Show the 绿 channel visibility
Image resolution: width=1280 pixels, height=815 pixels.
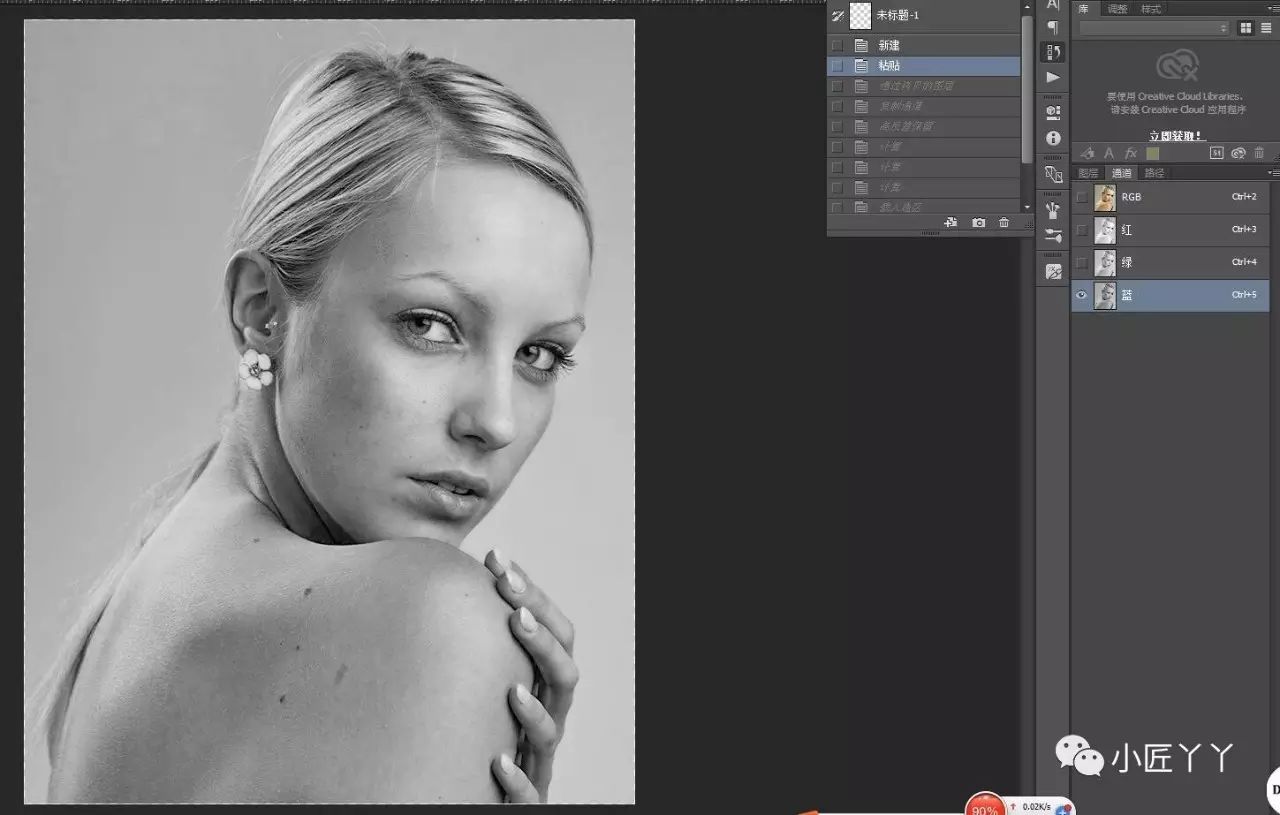click(x=1081, y=262)
